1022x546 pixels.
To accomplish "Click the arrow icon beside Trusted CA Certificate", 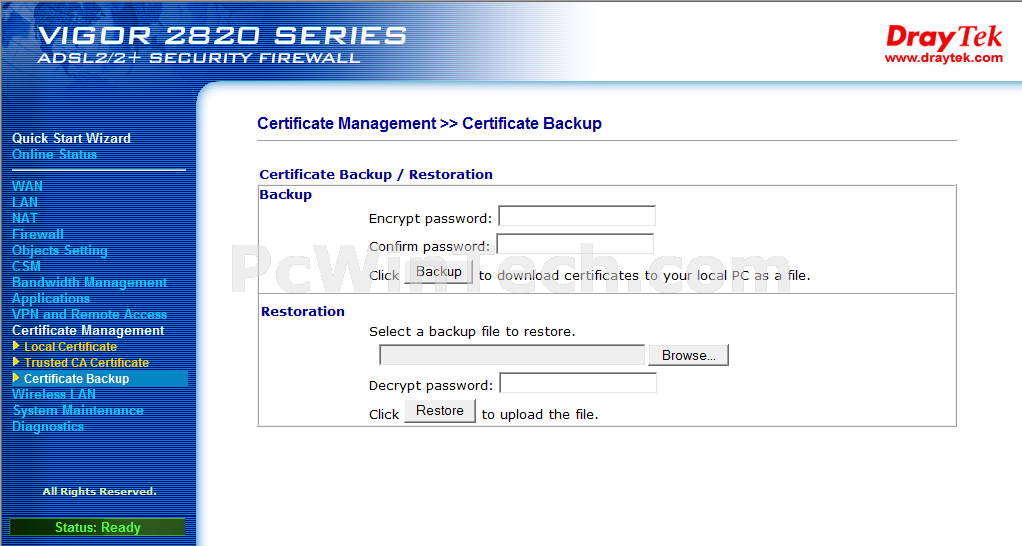I will click(x=16, y=362).
